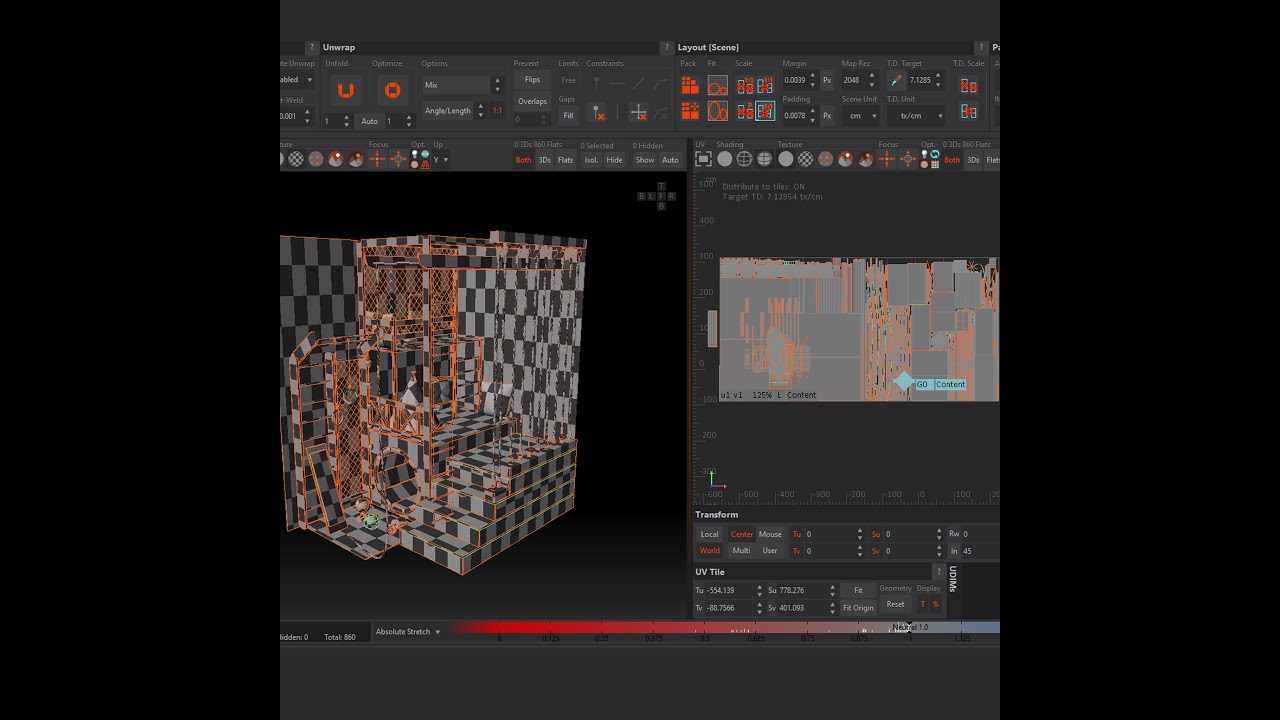This screenshot has height=720, width=1280.
Task: Click the first Focus arrows icon in UV view
Action: point(887,159)
